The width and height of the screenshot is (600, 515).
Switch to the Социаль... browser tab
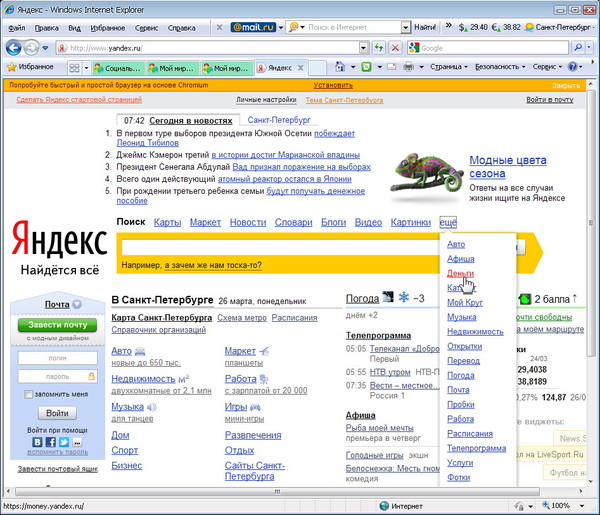tap(118, 68)
